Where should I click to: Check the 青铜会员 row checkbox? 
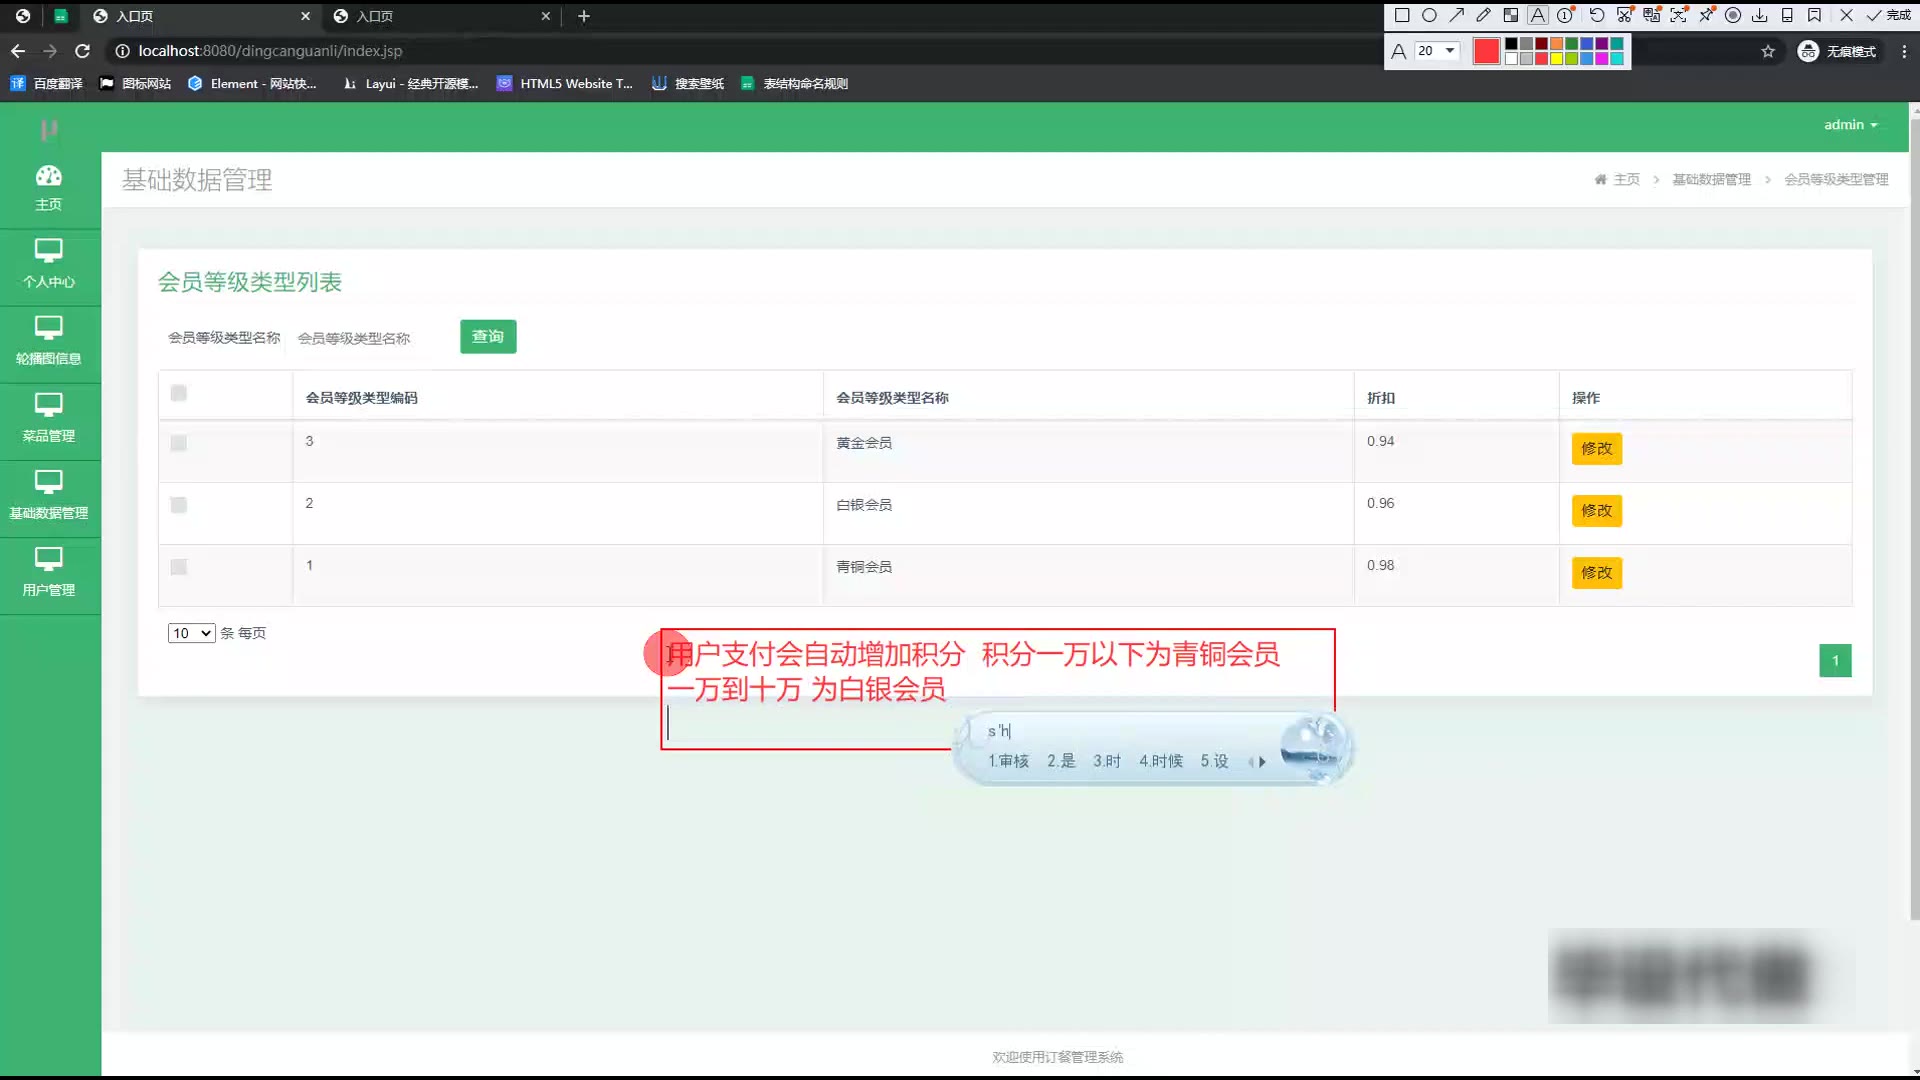click(x=179, y=567)
